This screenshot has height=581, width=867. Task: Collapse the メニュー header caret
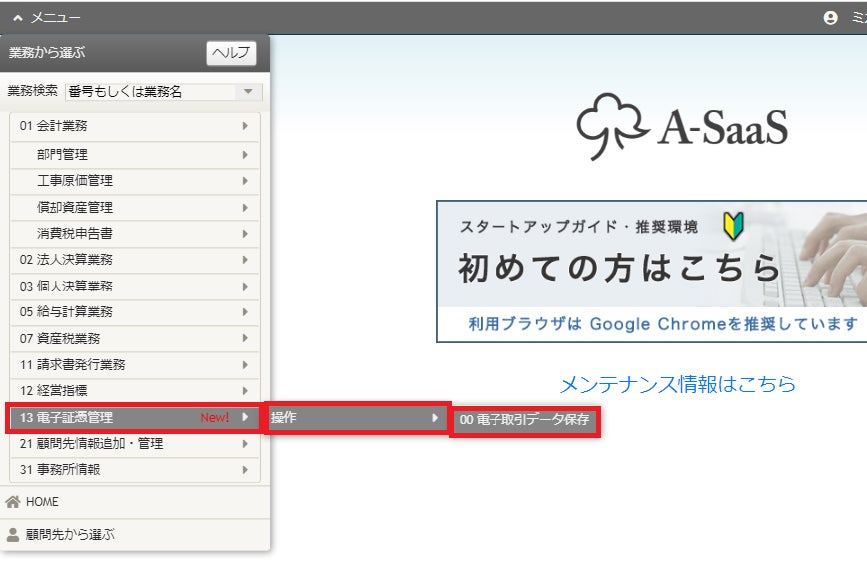[18, 18]
